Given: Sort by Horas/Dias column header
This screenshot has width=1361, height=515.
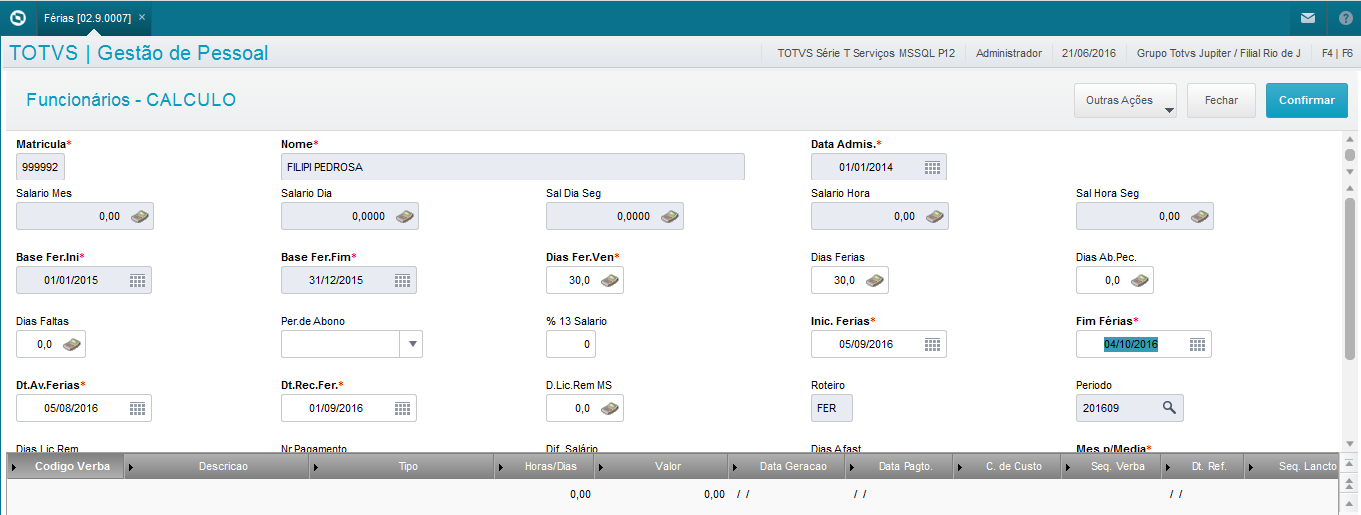Looking at the screenshot, I should (x=545, y=467).
